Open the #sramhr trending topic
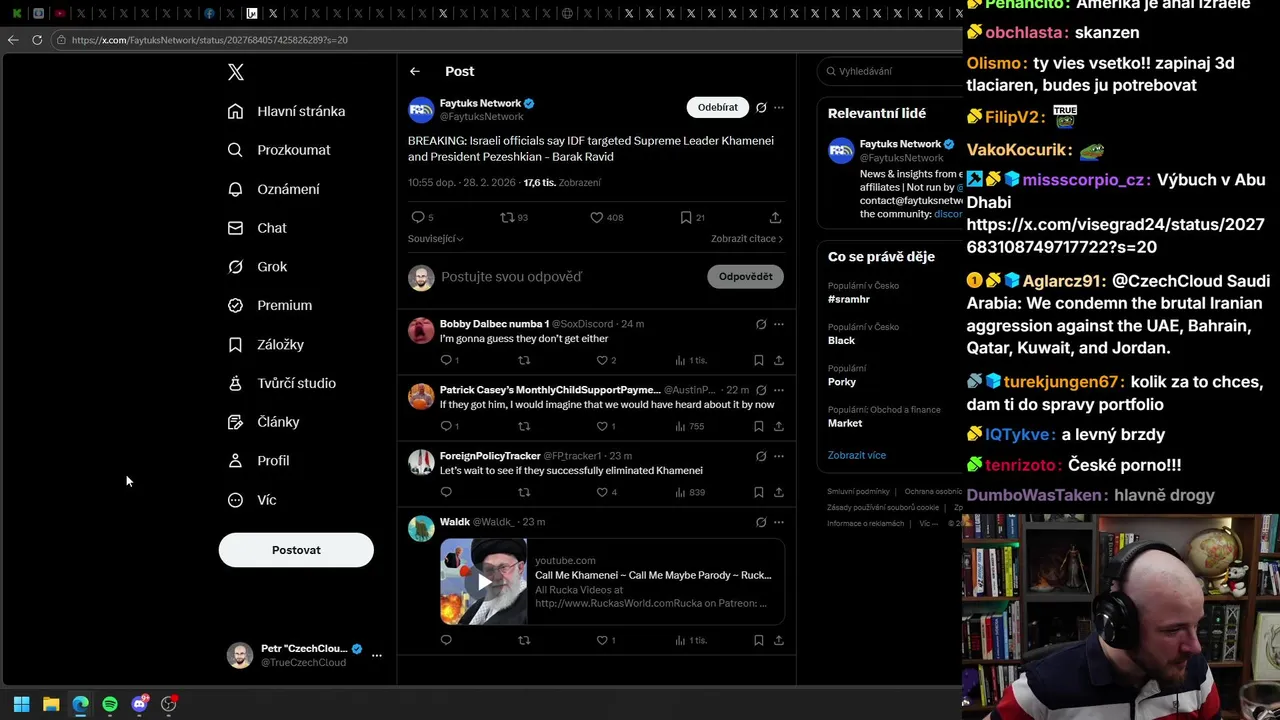 click(x=849, y=299)
